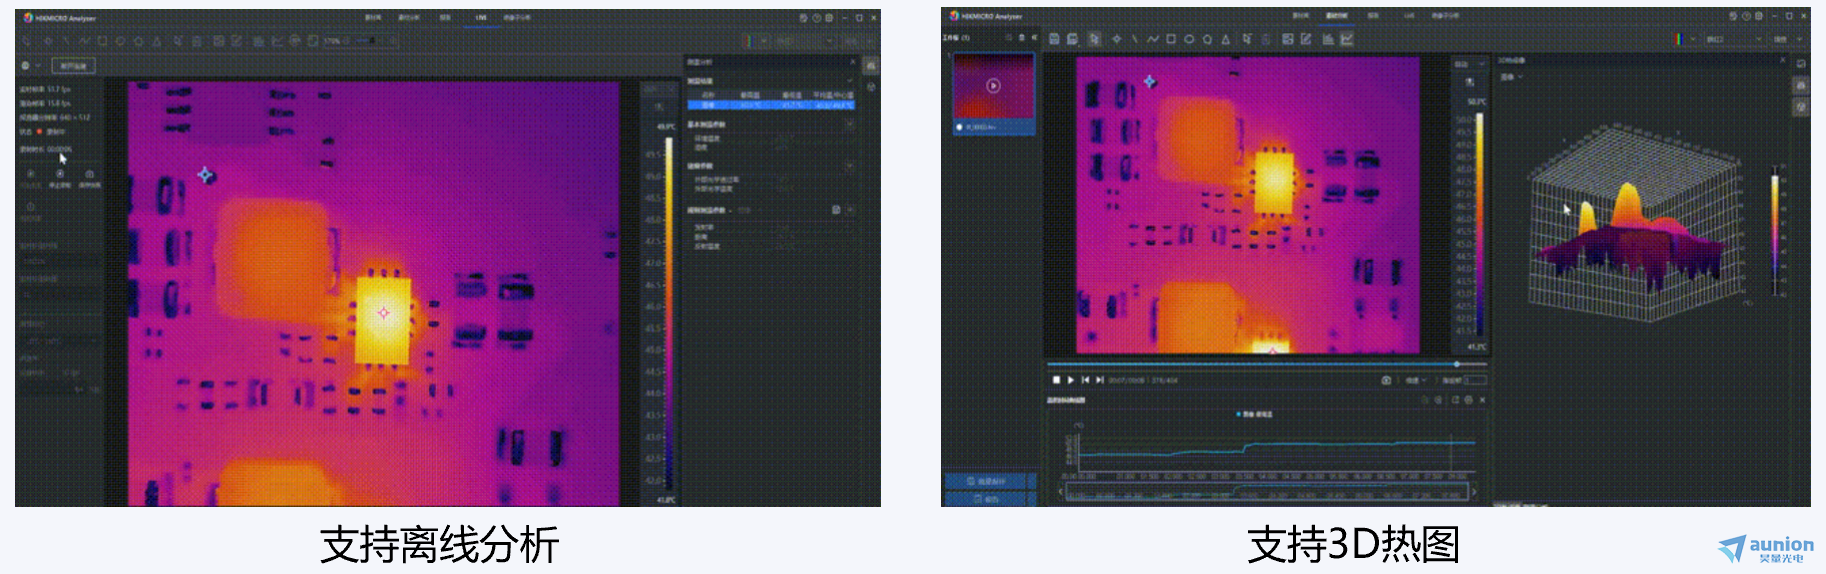Stop video playback with the square button

(1056, 380)
